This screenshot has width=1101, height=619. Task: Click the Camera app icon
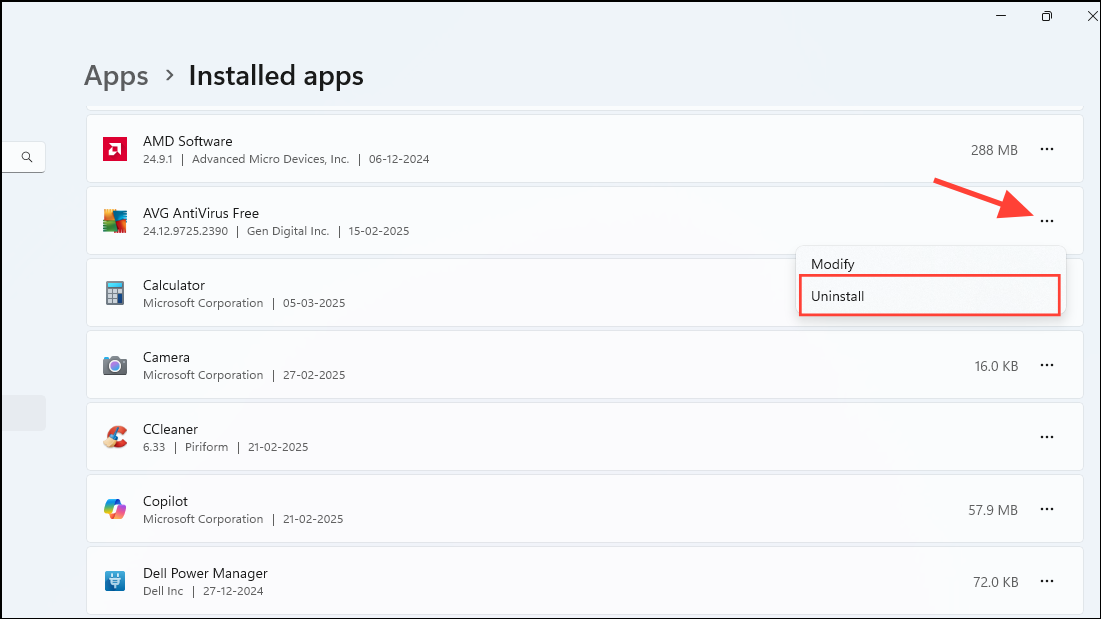point(115,365)
